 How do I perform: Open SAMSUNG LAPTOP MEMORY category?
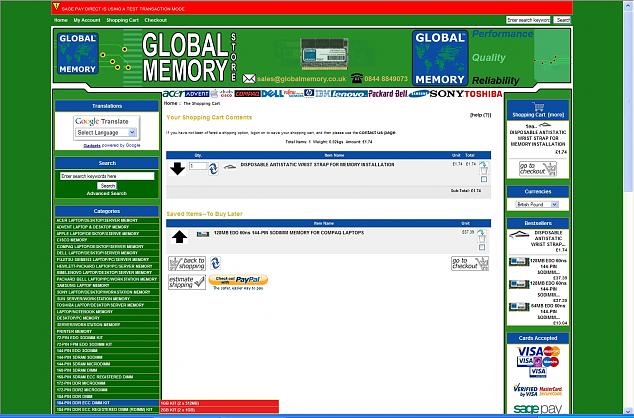[x=107, y=285]
